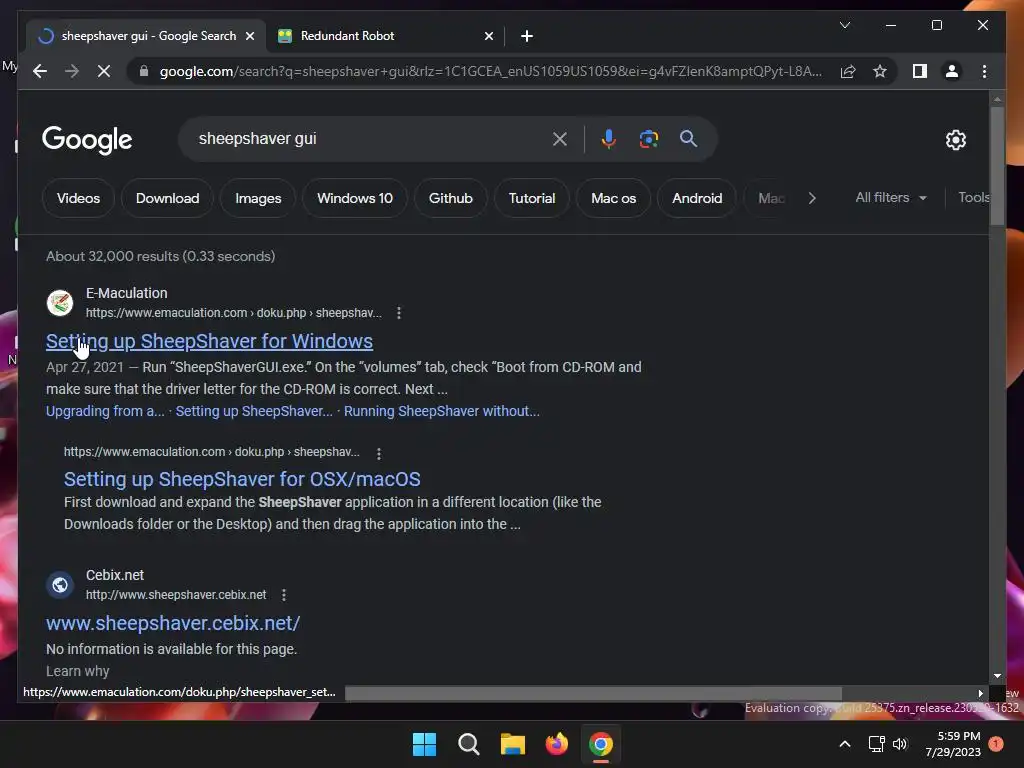Click the forward navigation arrow

coord(72,71)
